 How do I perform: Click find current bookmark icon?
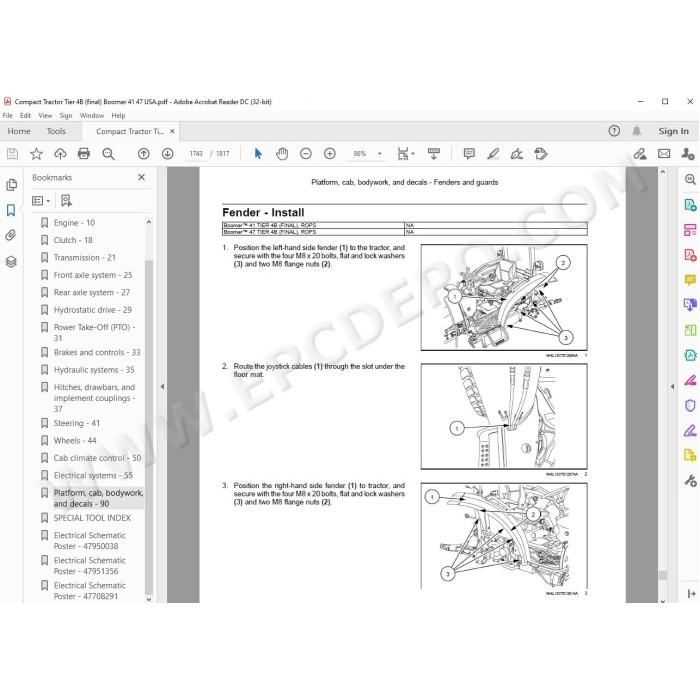(66, 201)
